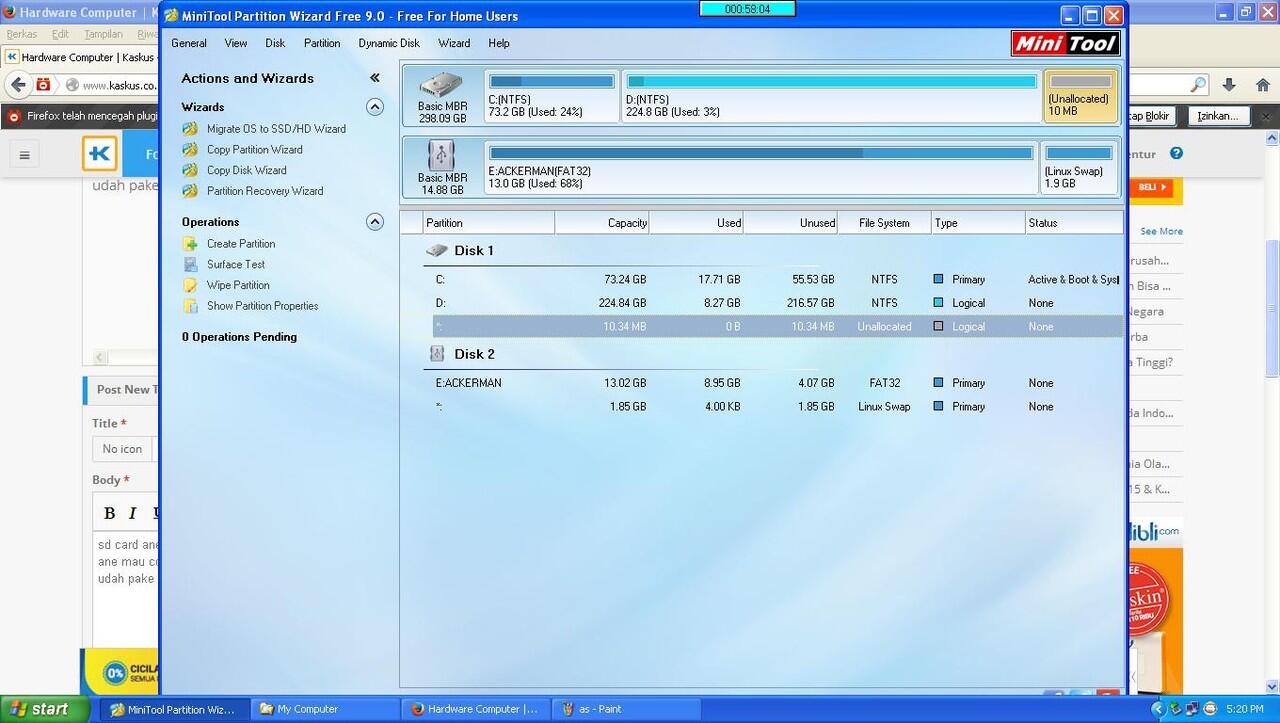The image size is (1280, 723).
Task: Select the E:ACKERMAN partition row
Action: tap(771, 383)
